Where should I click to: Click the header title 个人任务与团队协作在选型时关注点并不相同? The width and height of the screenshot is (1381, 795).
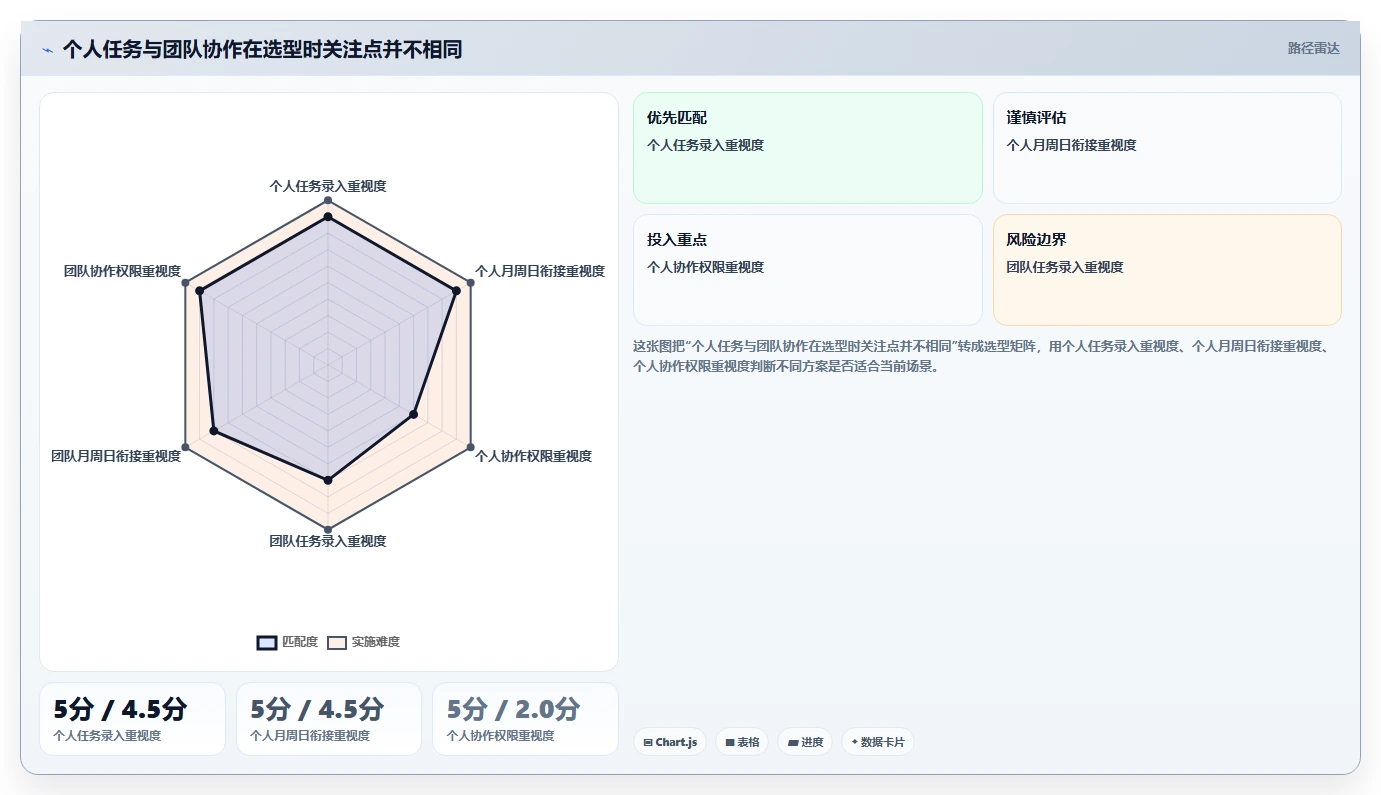pos(262,49)
